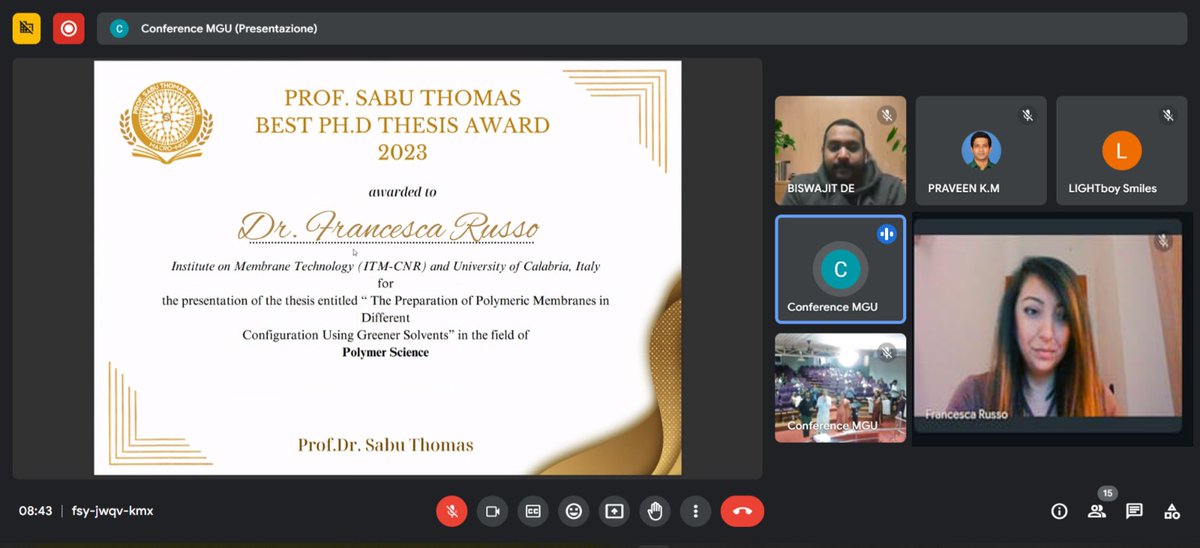The image size is (1200, 548).
Task: Turn off the camera
Action: (x=492, y=511)
